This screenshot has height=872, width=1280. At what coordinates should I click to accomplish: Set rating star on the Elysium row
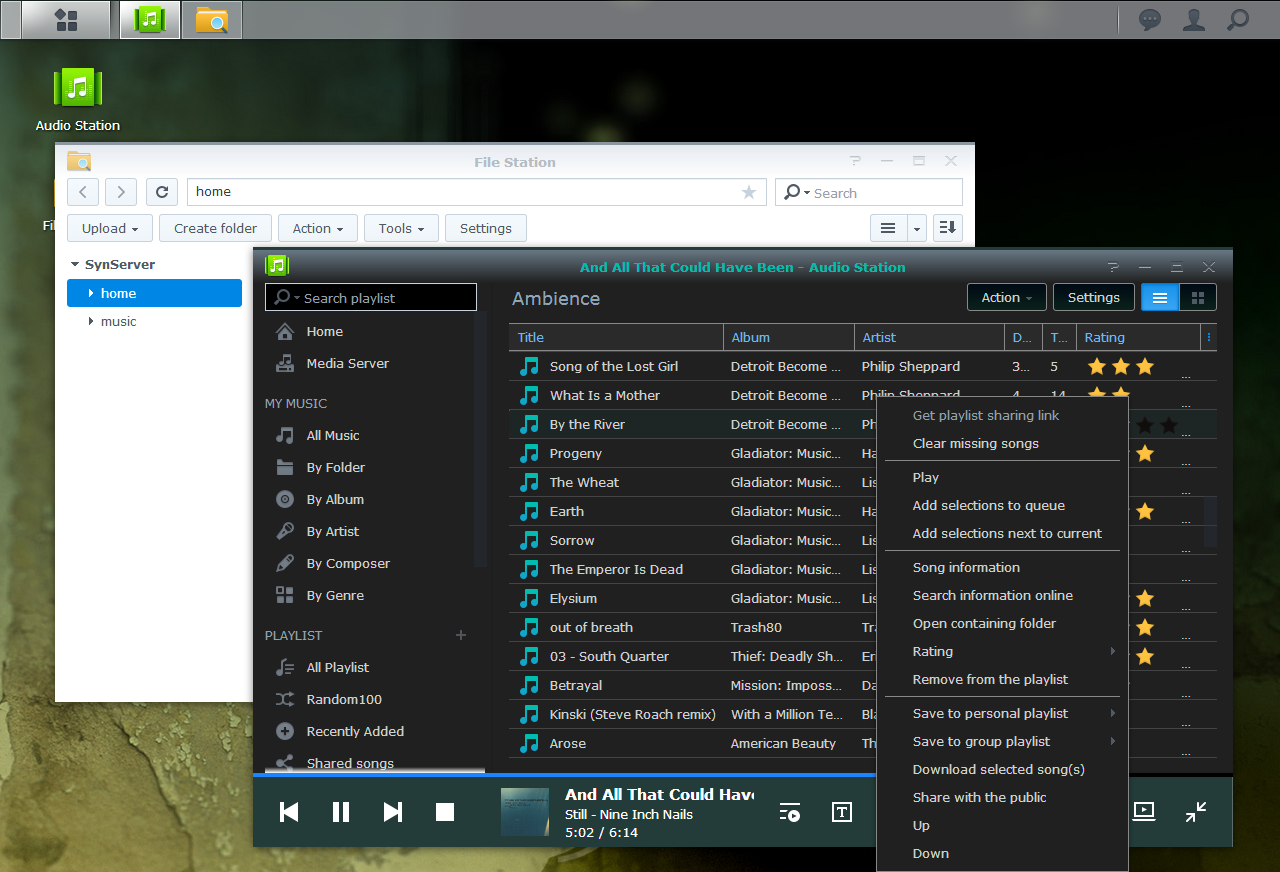click(1145, 598)
